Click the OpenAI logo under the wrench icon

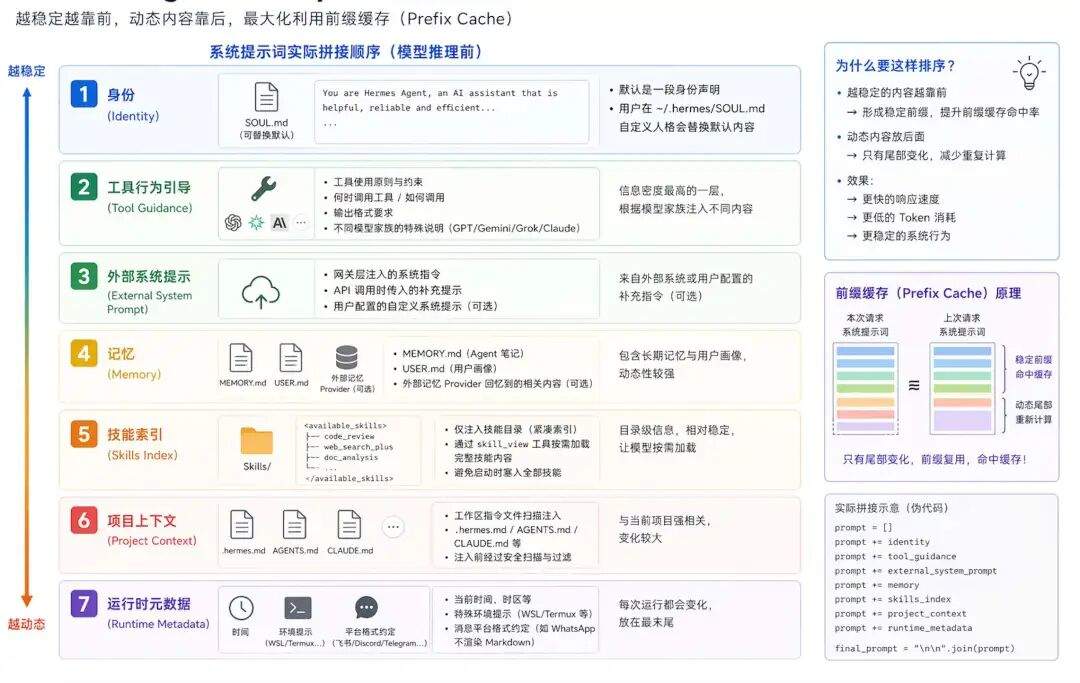[235, 222]
